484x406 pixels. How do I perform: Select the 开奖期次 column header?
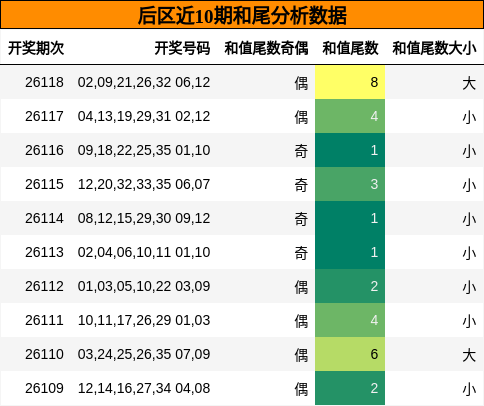36,48
